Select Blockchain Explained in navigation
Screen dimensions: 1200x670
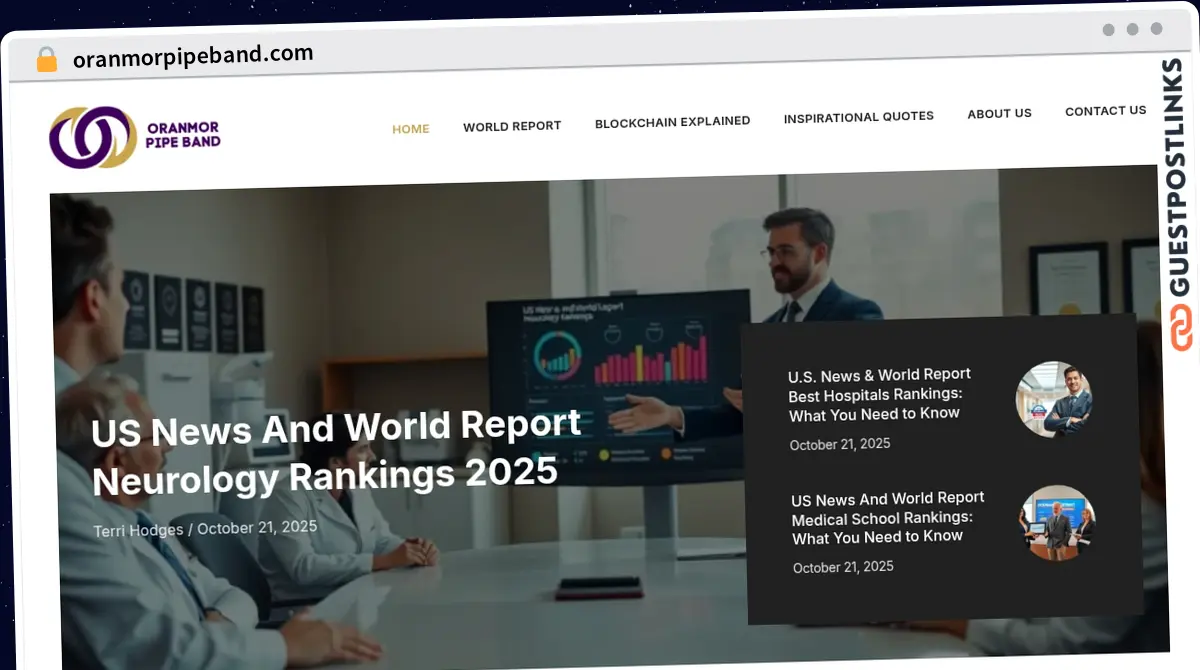673,122
